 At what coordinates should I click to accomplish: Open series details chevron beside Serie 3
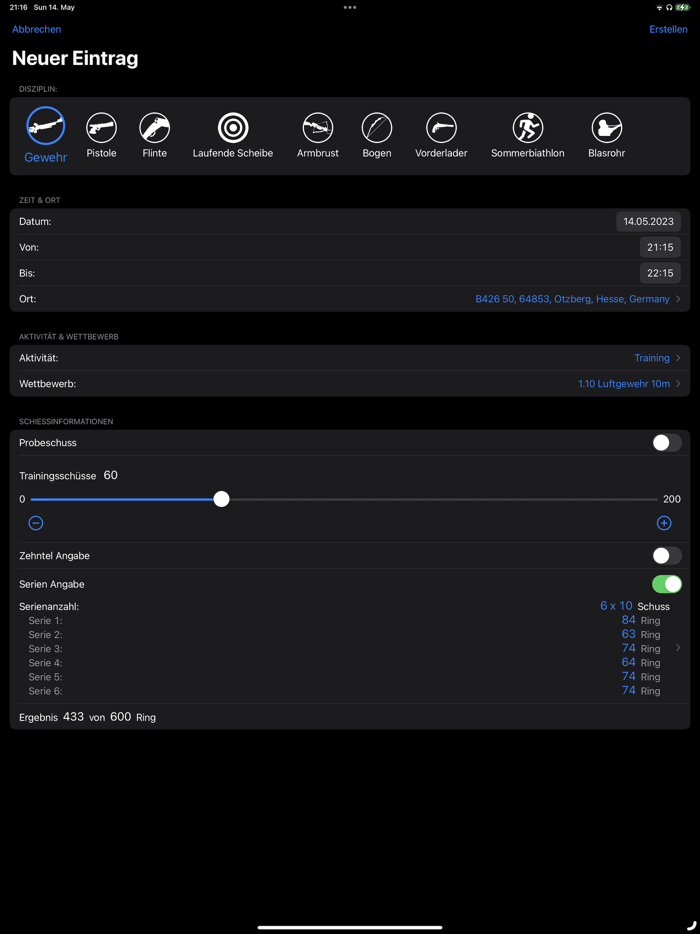[678, 648]
